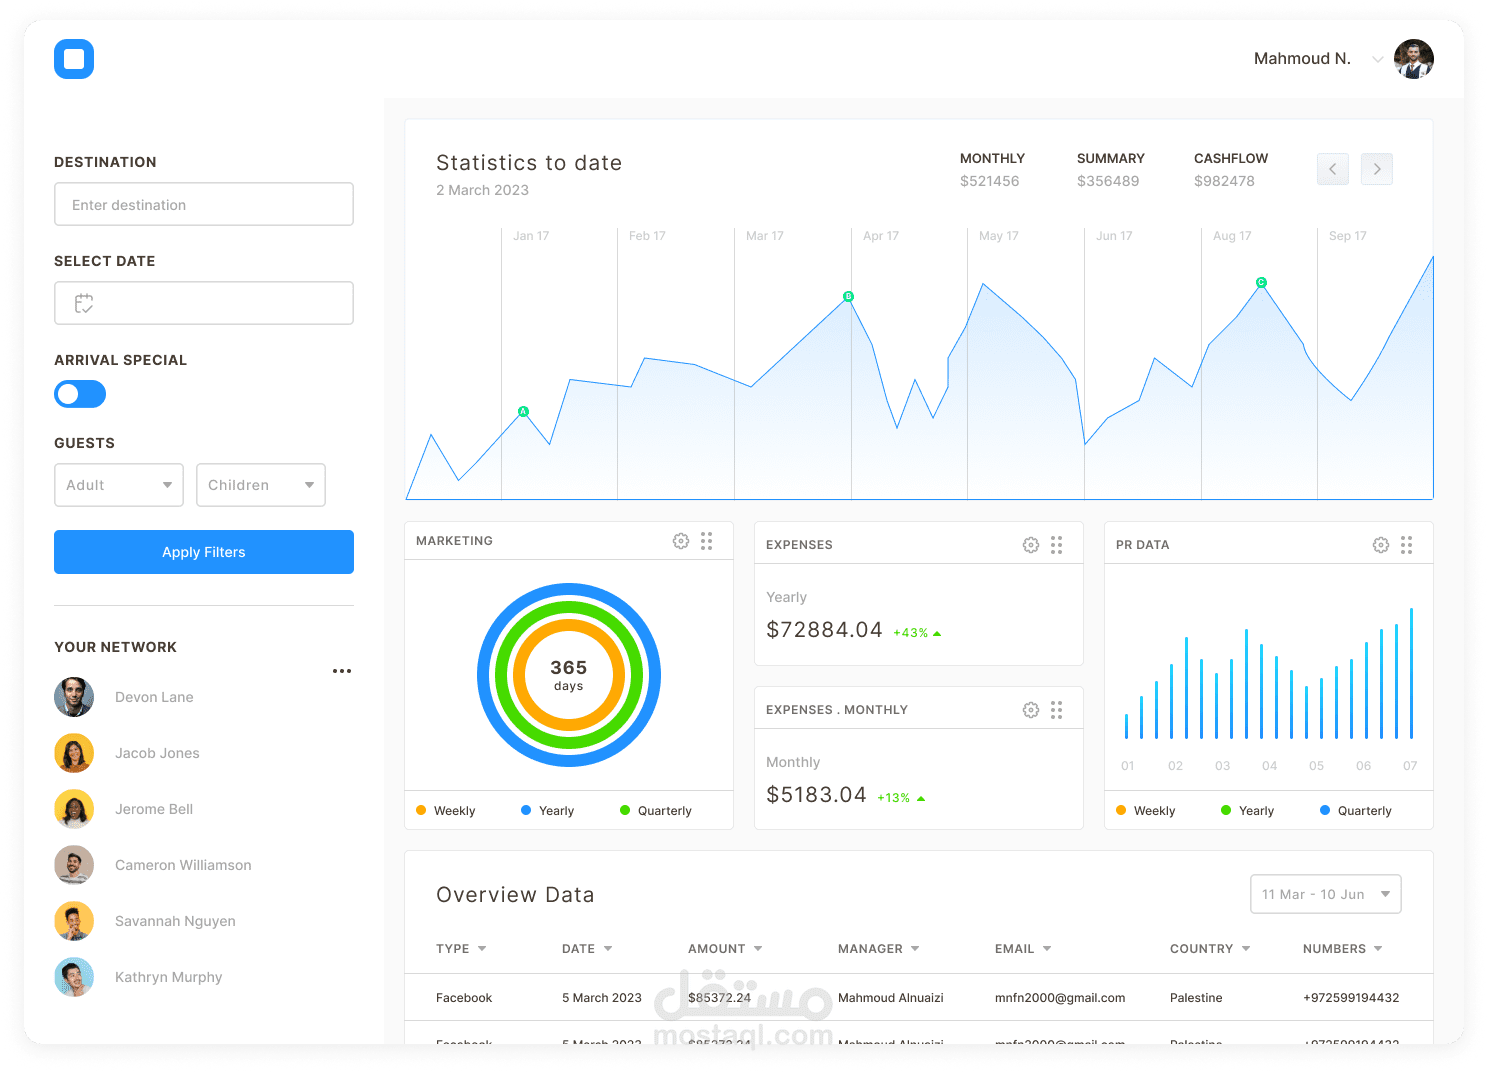Click the calendar icon in date field
Image resolution: width=1488 pixels, height=1072 pixels.
[x=84, y=303]
